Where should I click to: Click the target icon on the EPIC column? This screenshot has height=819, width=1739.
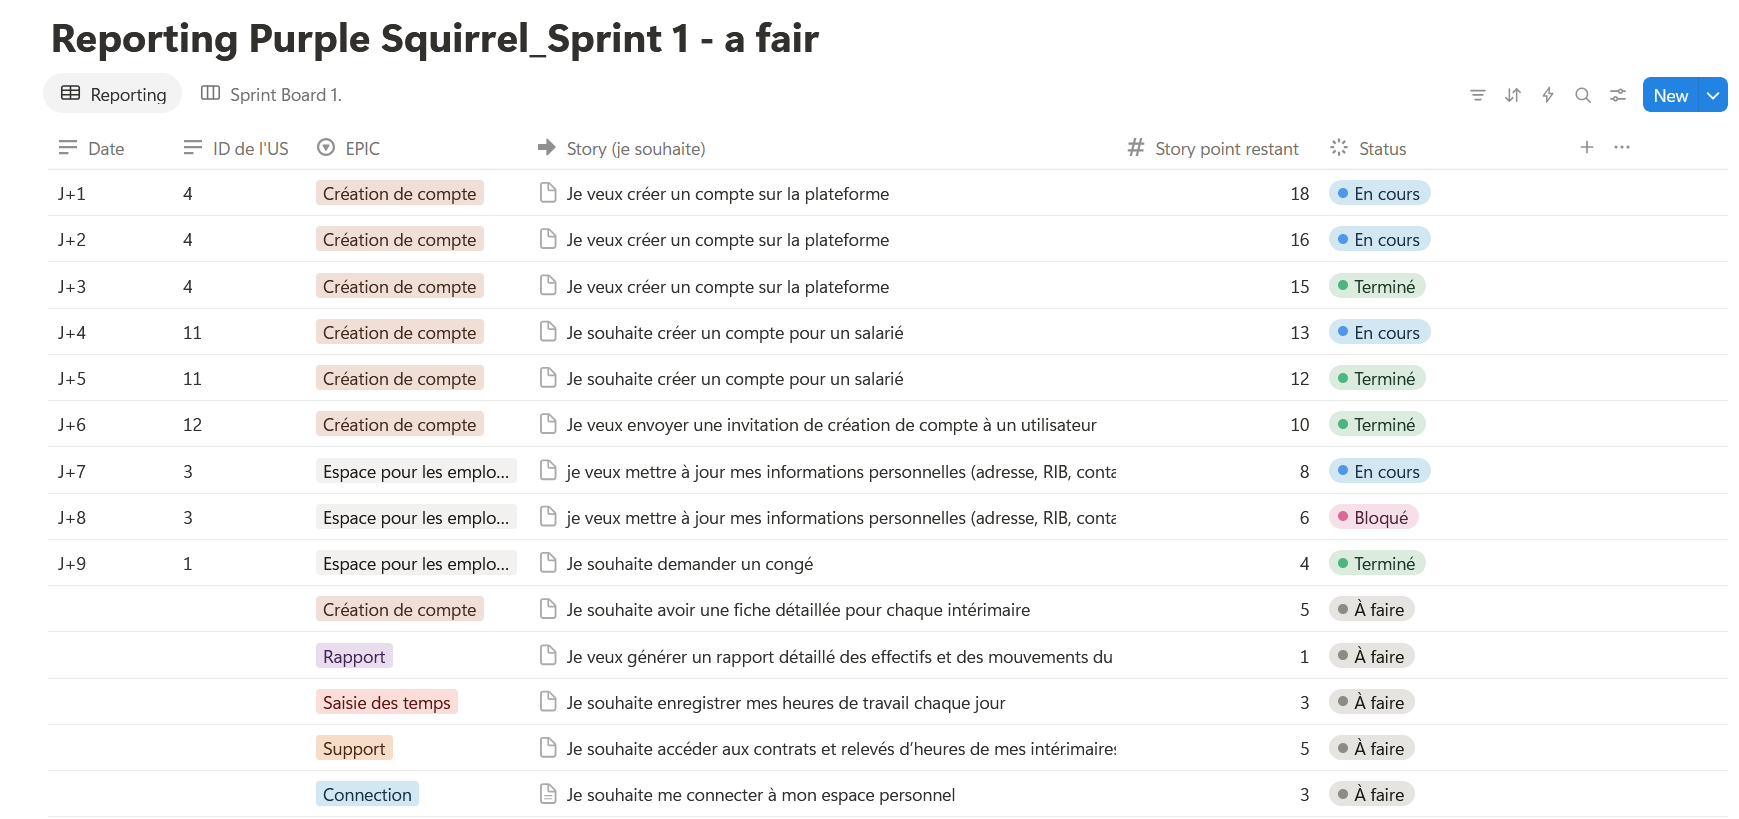[x=325, y=147]
